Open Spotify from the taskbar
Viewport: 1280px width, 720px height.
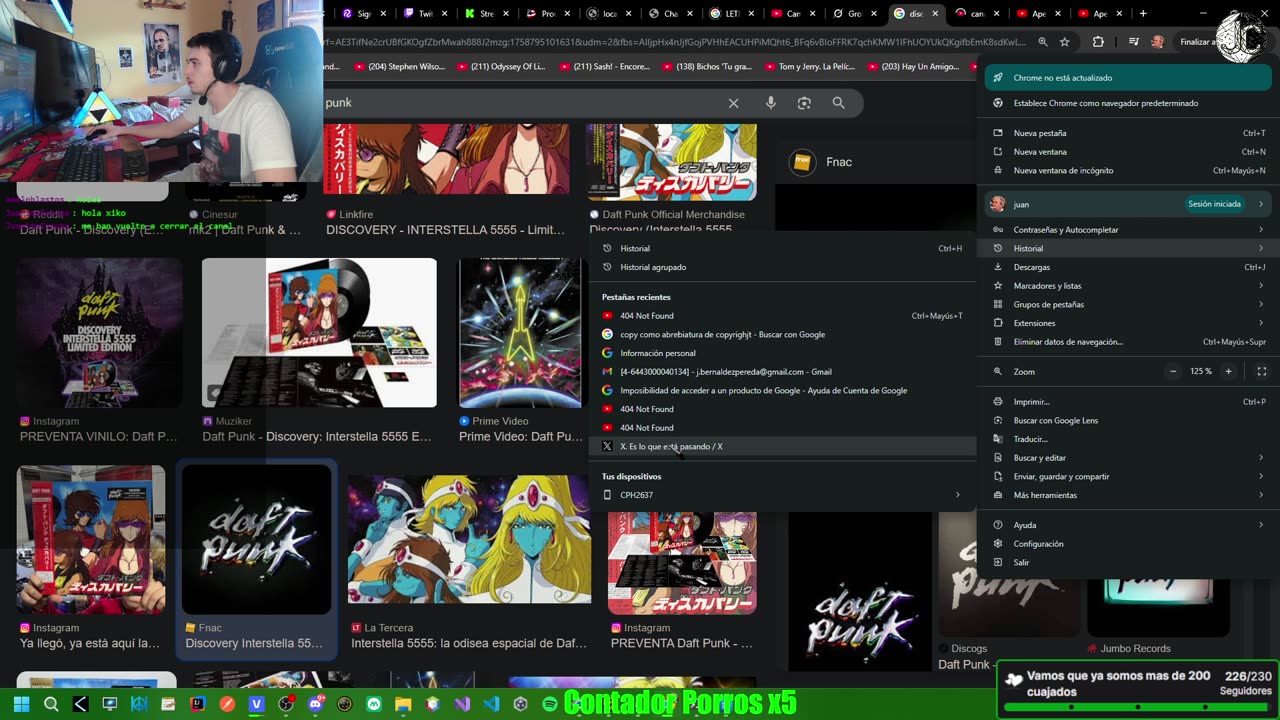549,704
